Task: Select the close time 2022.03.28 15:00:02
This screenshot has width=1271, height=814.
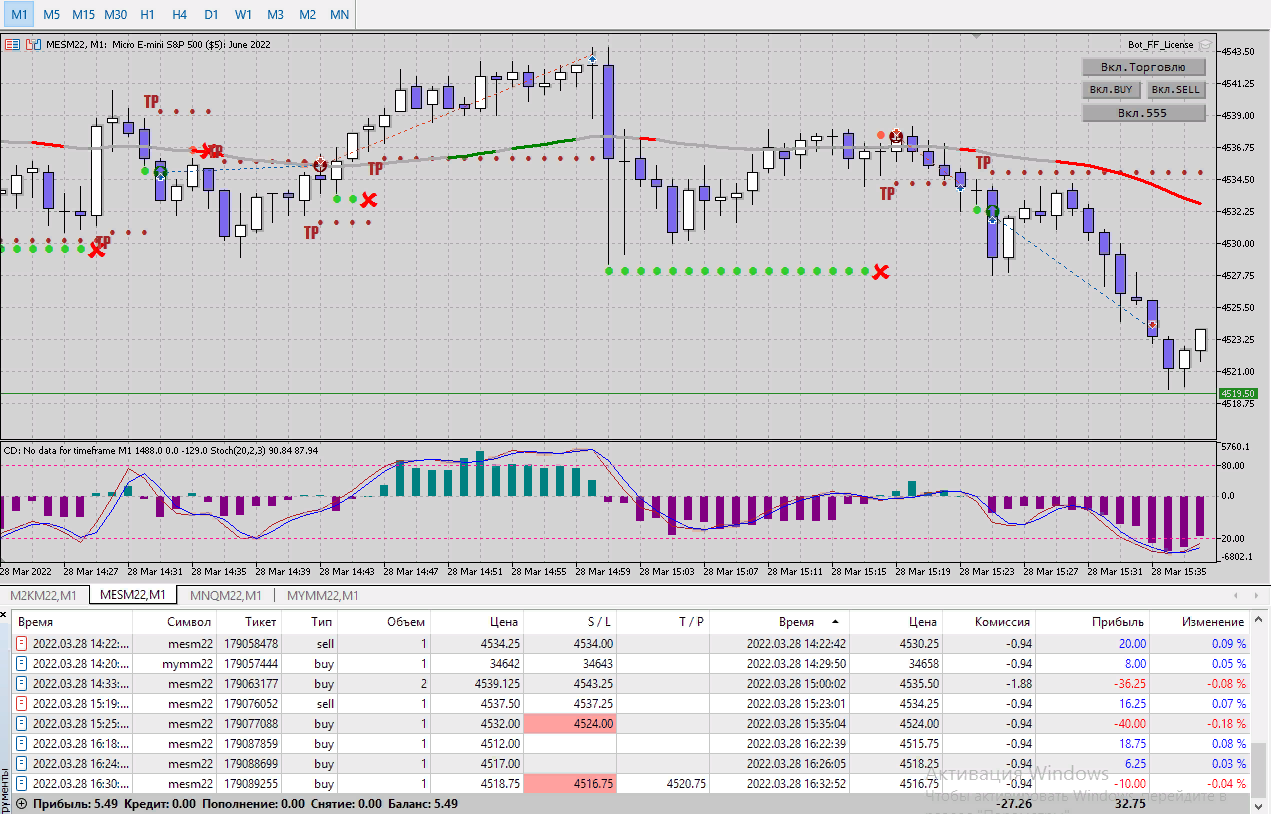Action: [x=796, y=684]
